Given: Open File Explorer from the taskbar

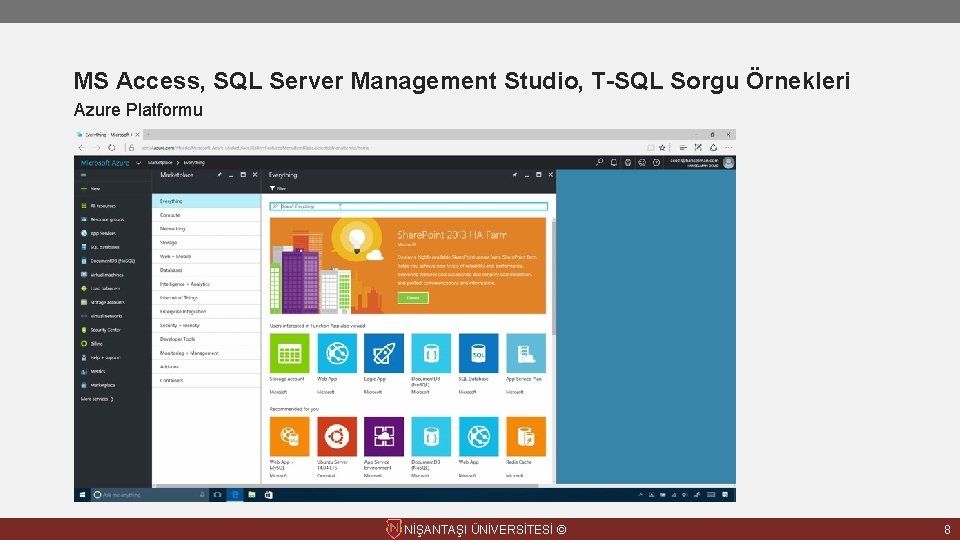Looking at the screenshot, I should (x=252, y=495).
